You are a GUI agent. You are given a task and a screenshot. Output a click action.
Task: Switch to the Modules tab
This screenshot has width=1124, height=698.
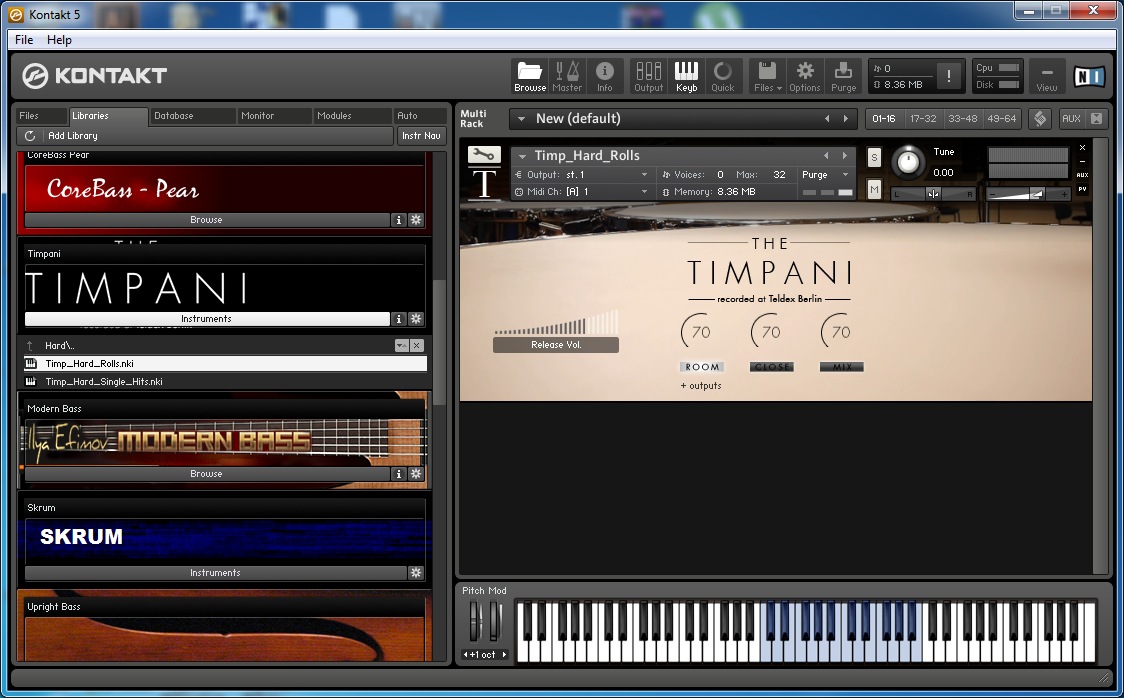point(351,116)
